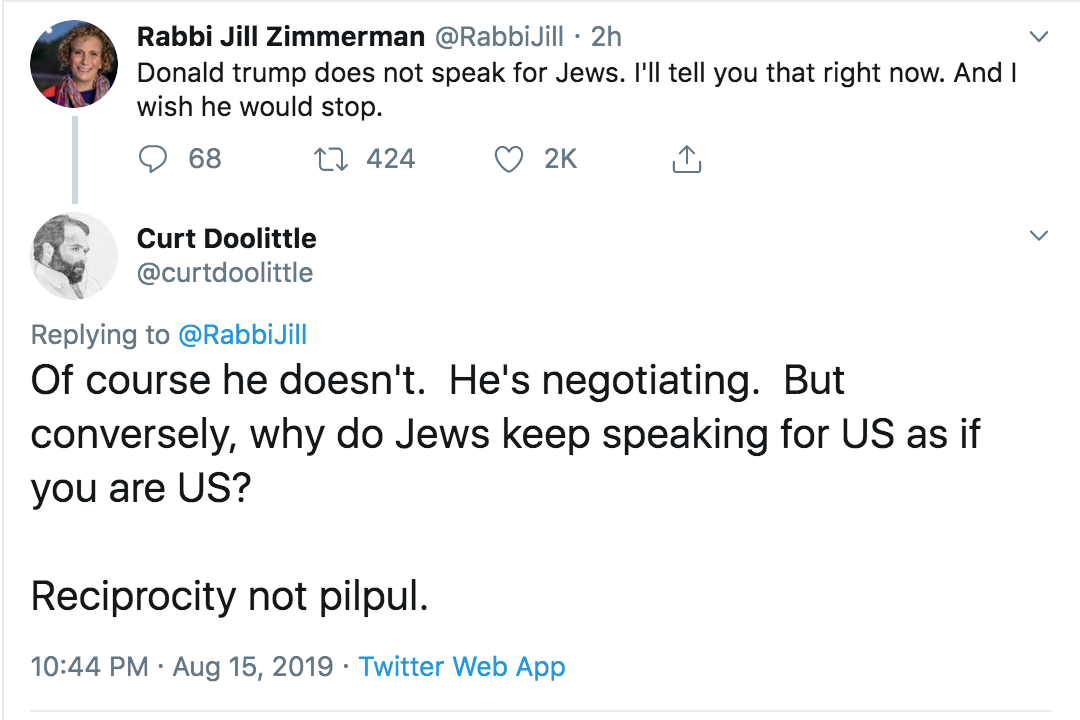Click Curt Doolittle's avatar picture
Image resolution: width=1080 pixels, height=720 pixels.
(x=75, y=255)
